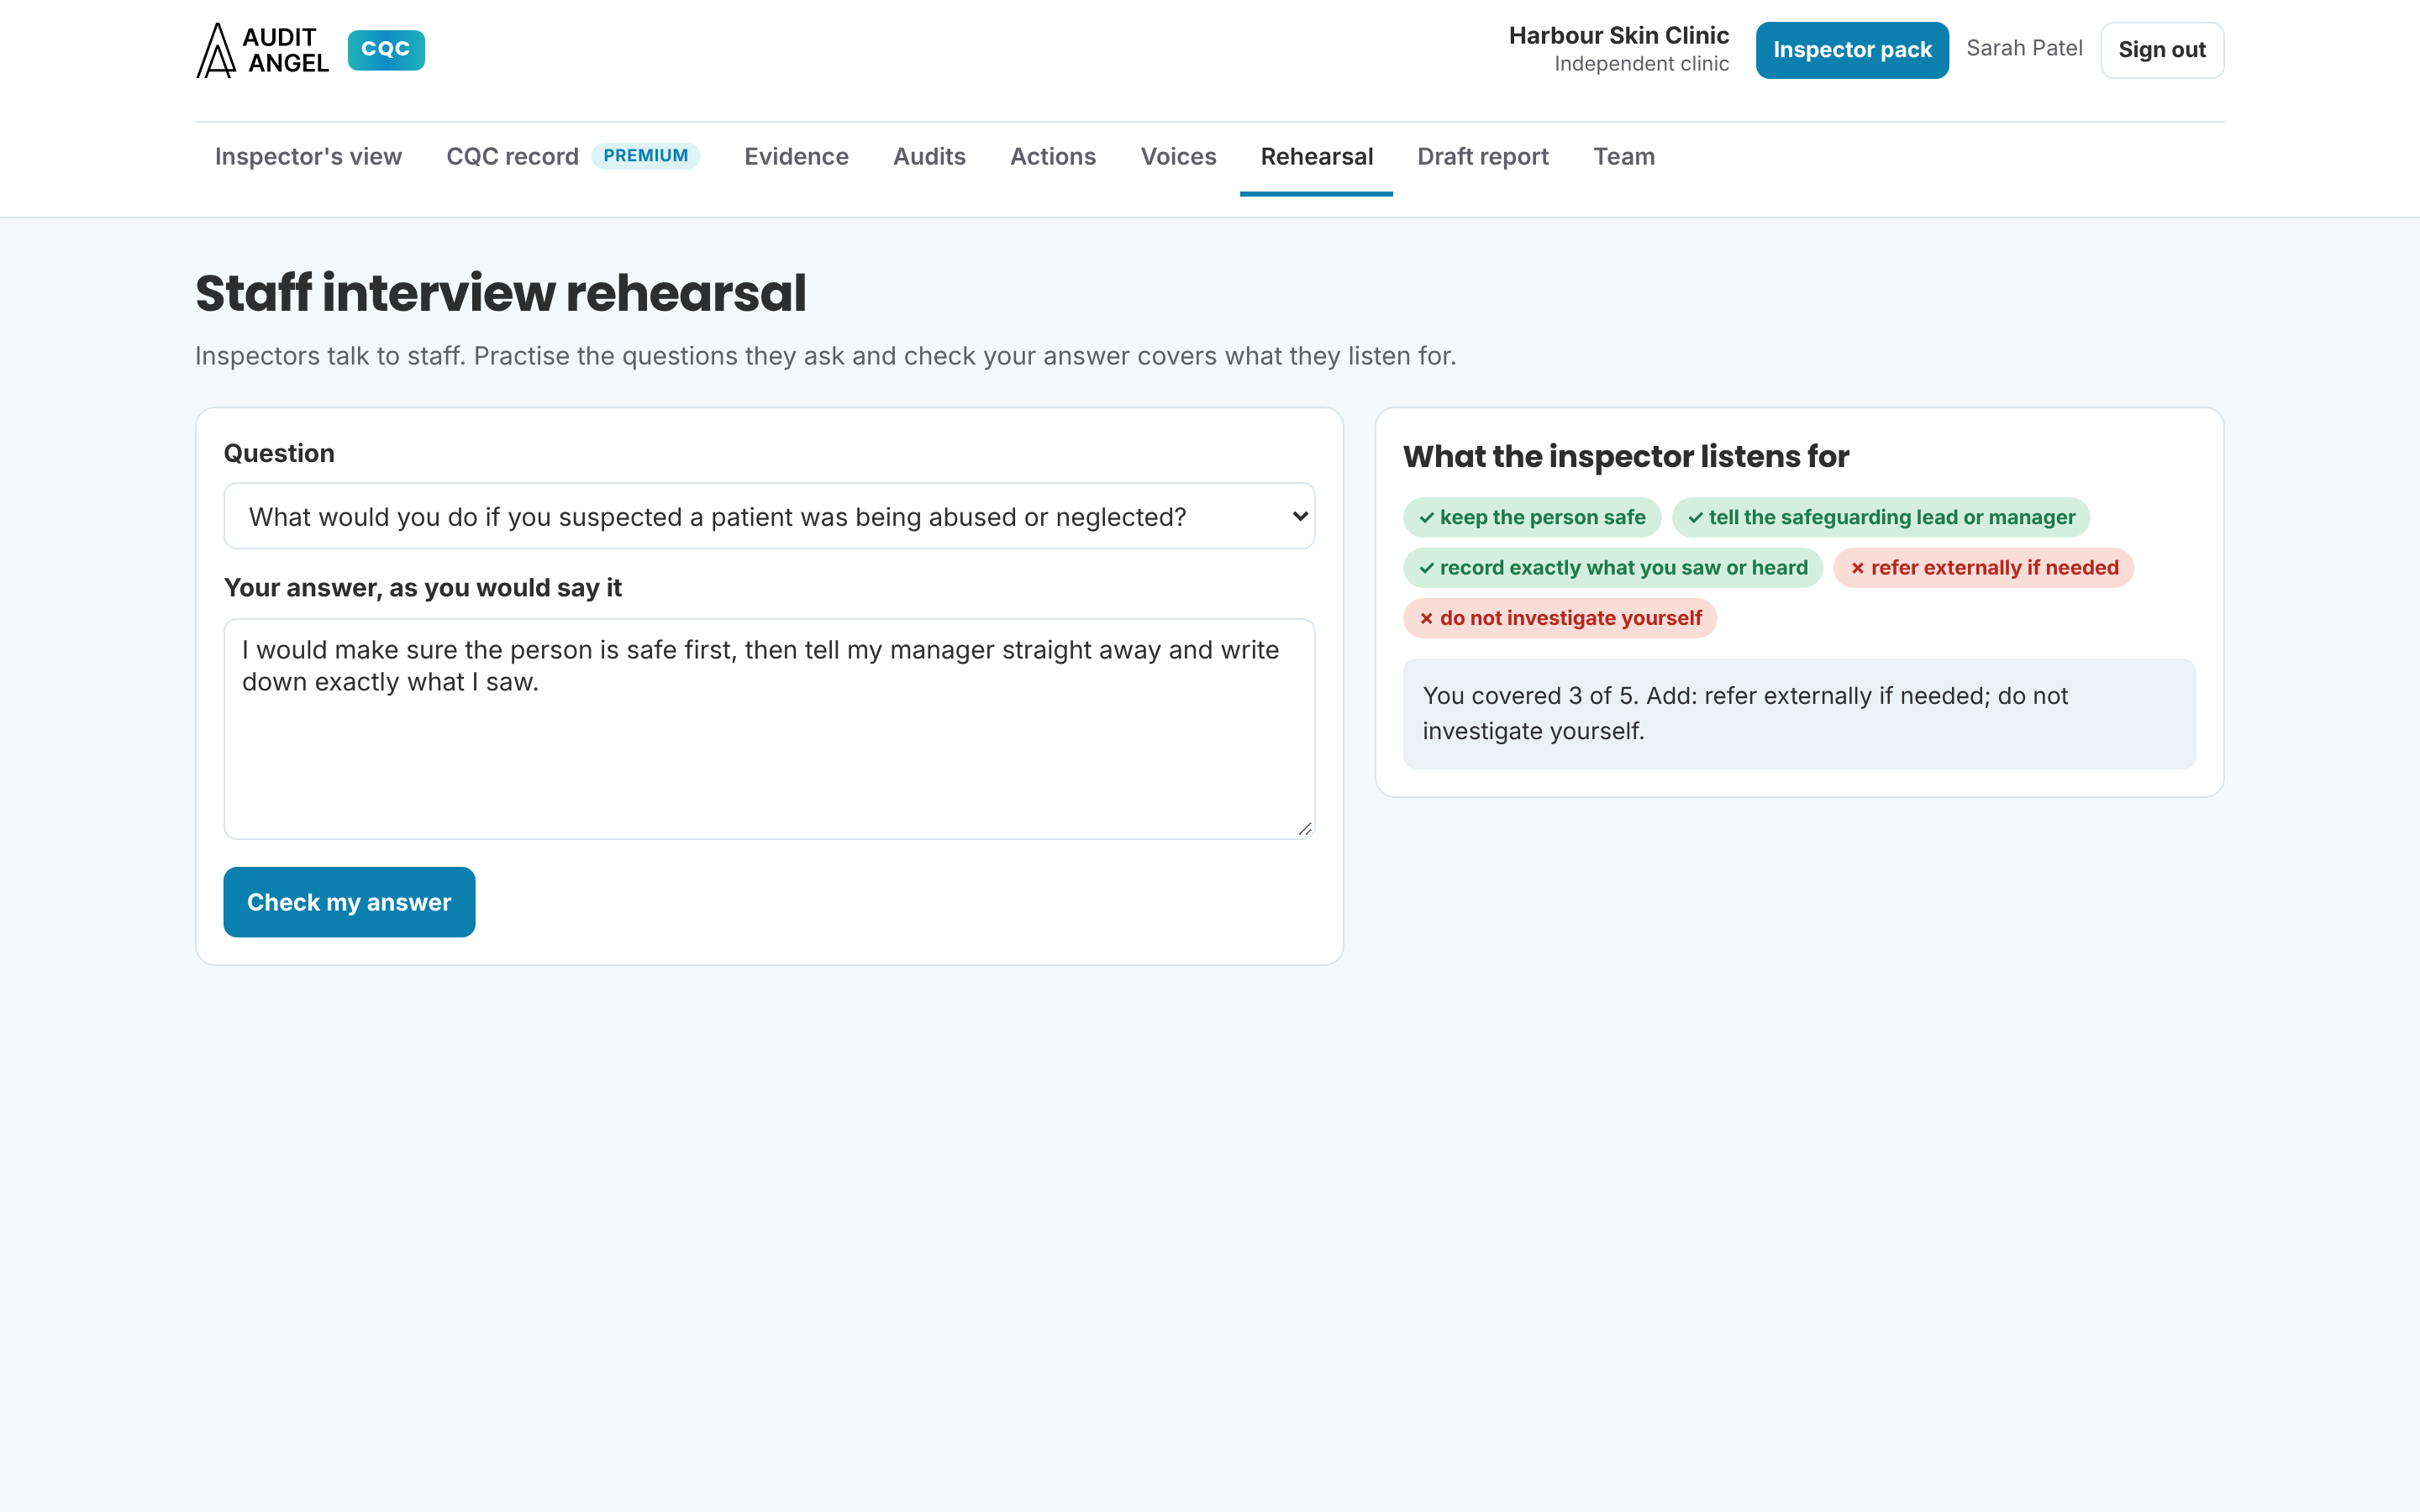Expand the Question dropdown
Viewport: 2420px width, 1512px height.
pyautogui.click(x=769, y=516)
